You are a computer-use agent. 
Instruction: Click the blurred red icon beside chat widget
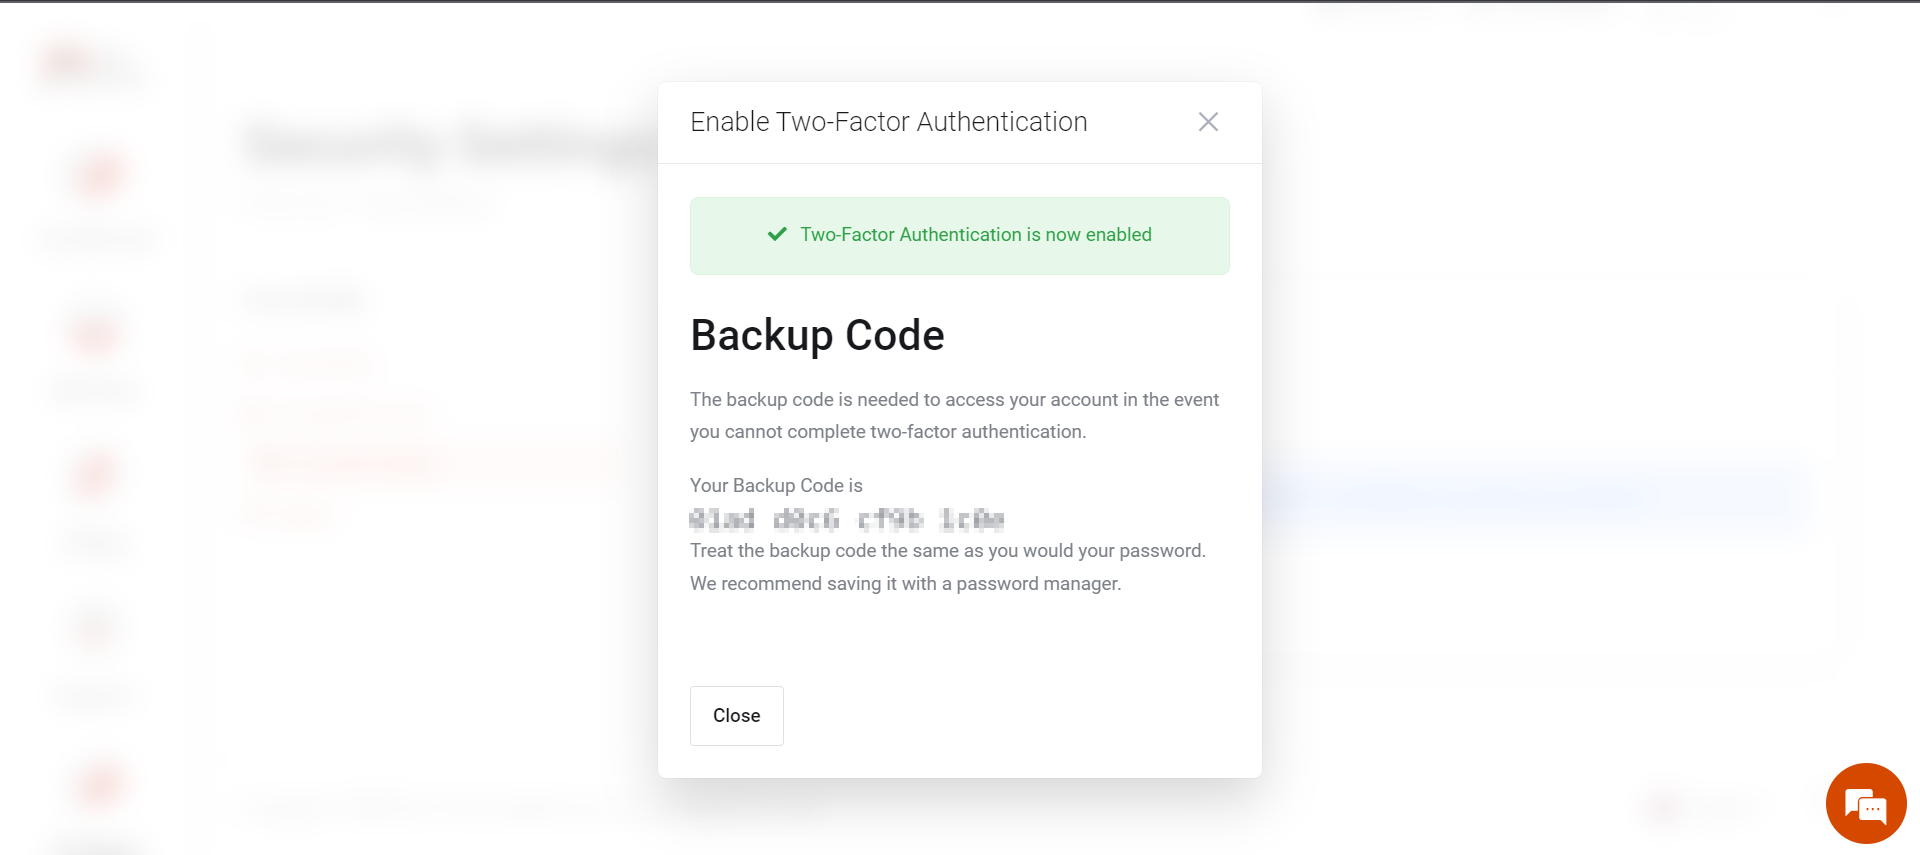coord(1664,806)
